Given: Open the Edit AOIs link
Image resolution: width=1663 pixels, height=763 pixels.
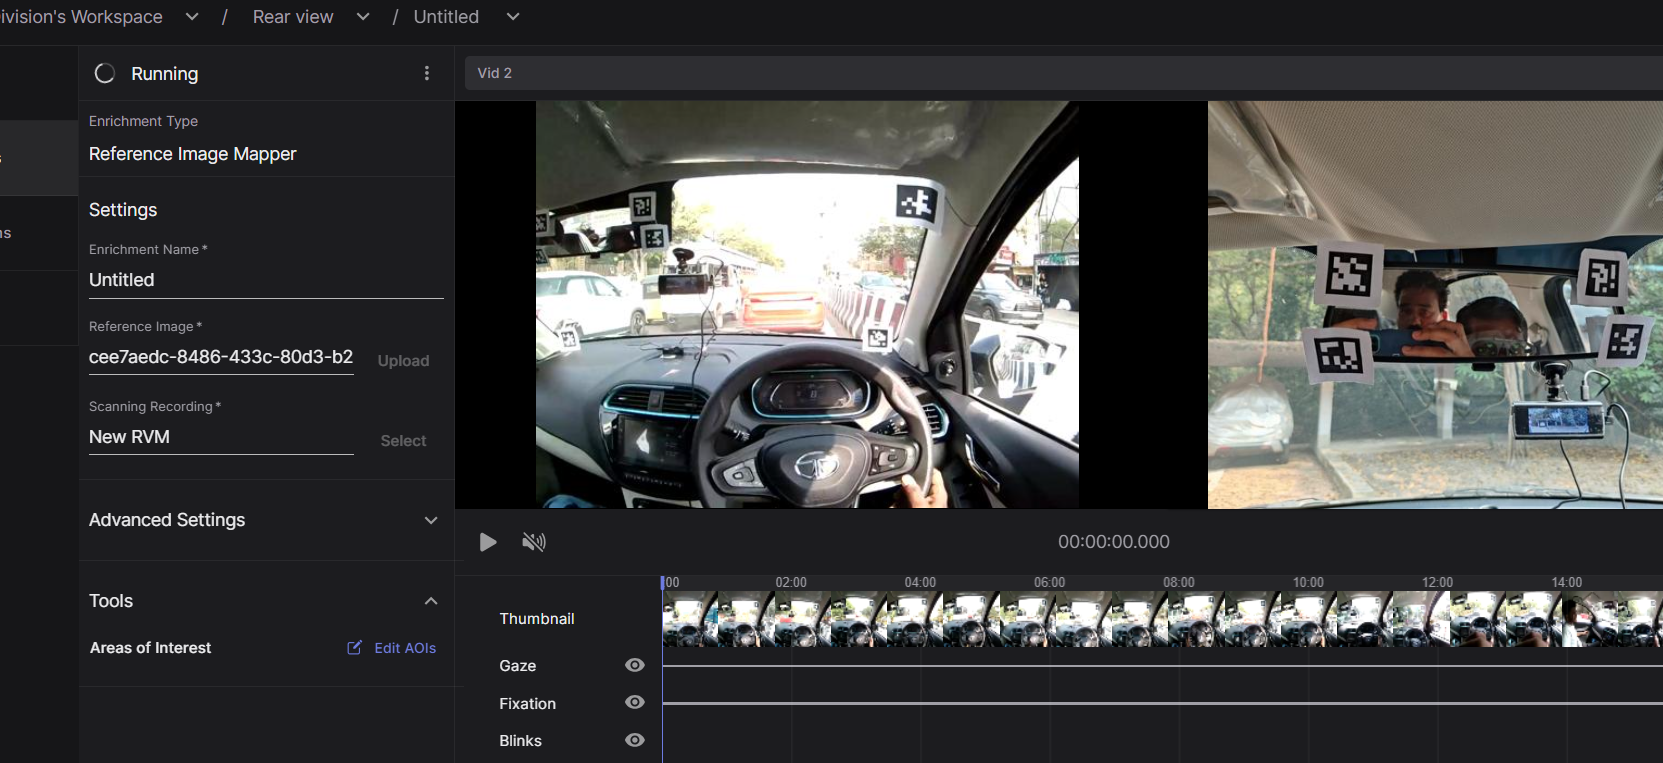Looking at the screenshot, I should 405,648.
